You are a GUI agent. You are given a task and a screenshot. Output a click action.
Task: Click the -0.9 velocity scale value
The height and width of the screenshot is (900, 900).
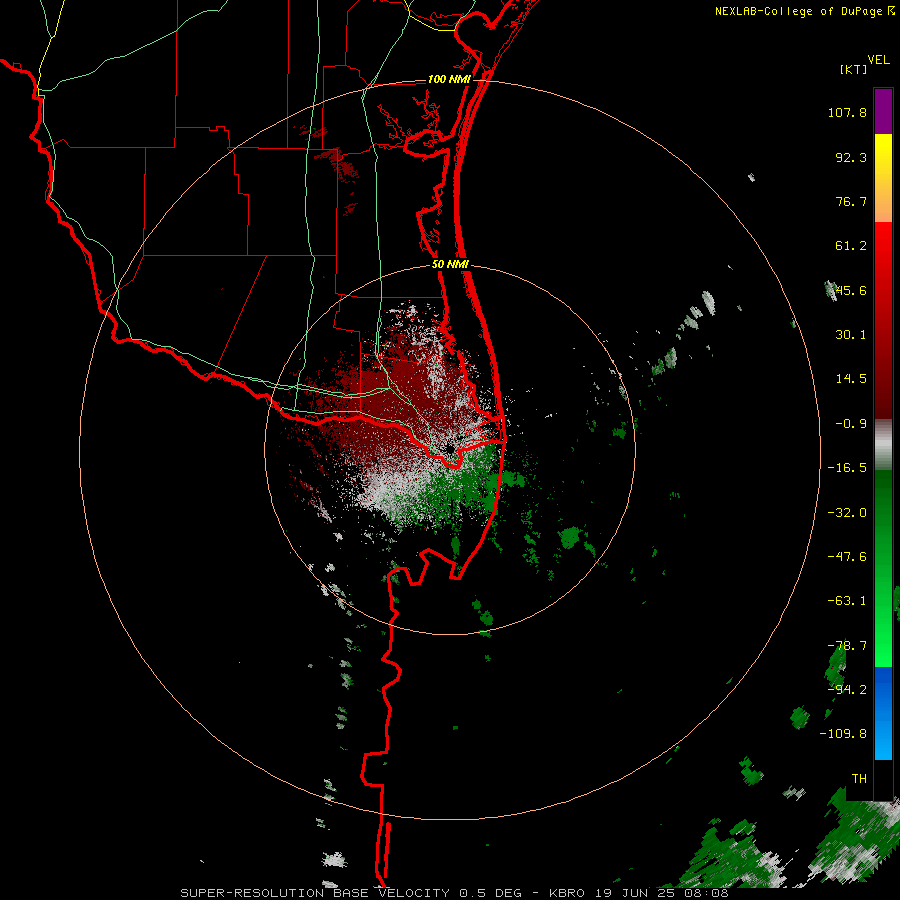click(851, 424)
